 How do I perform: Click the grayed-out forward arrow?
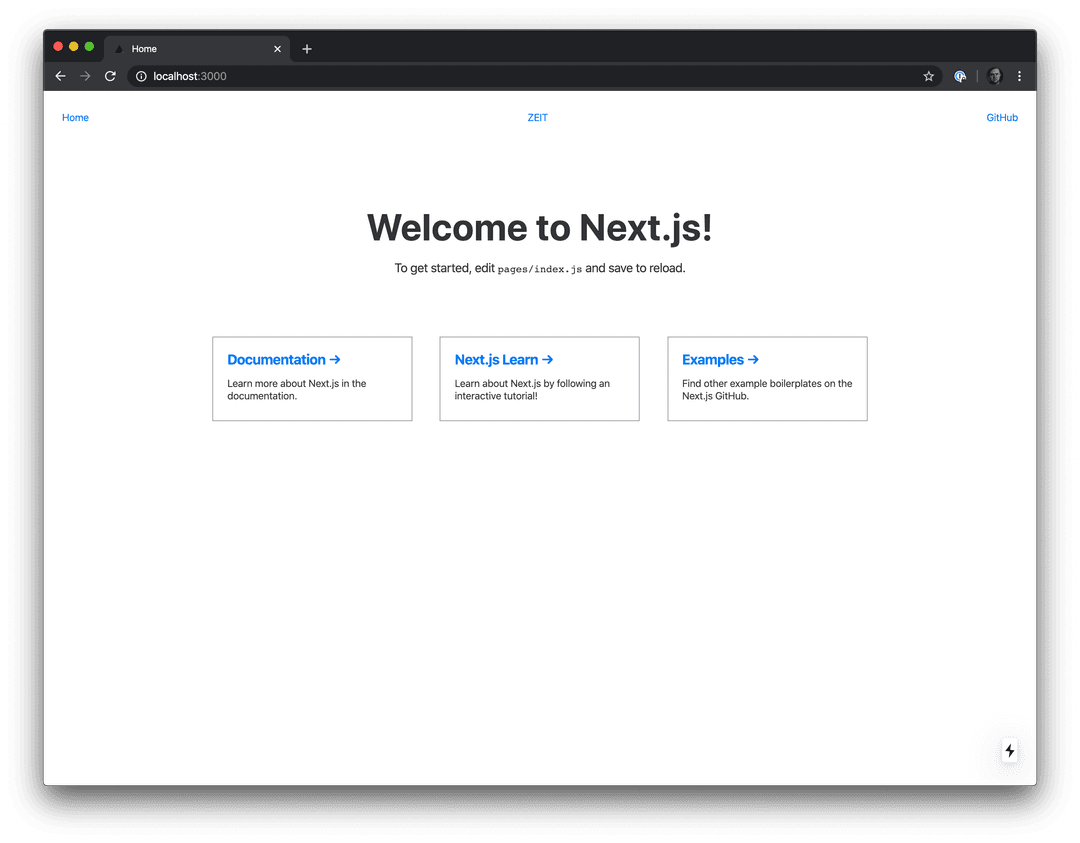85,76
